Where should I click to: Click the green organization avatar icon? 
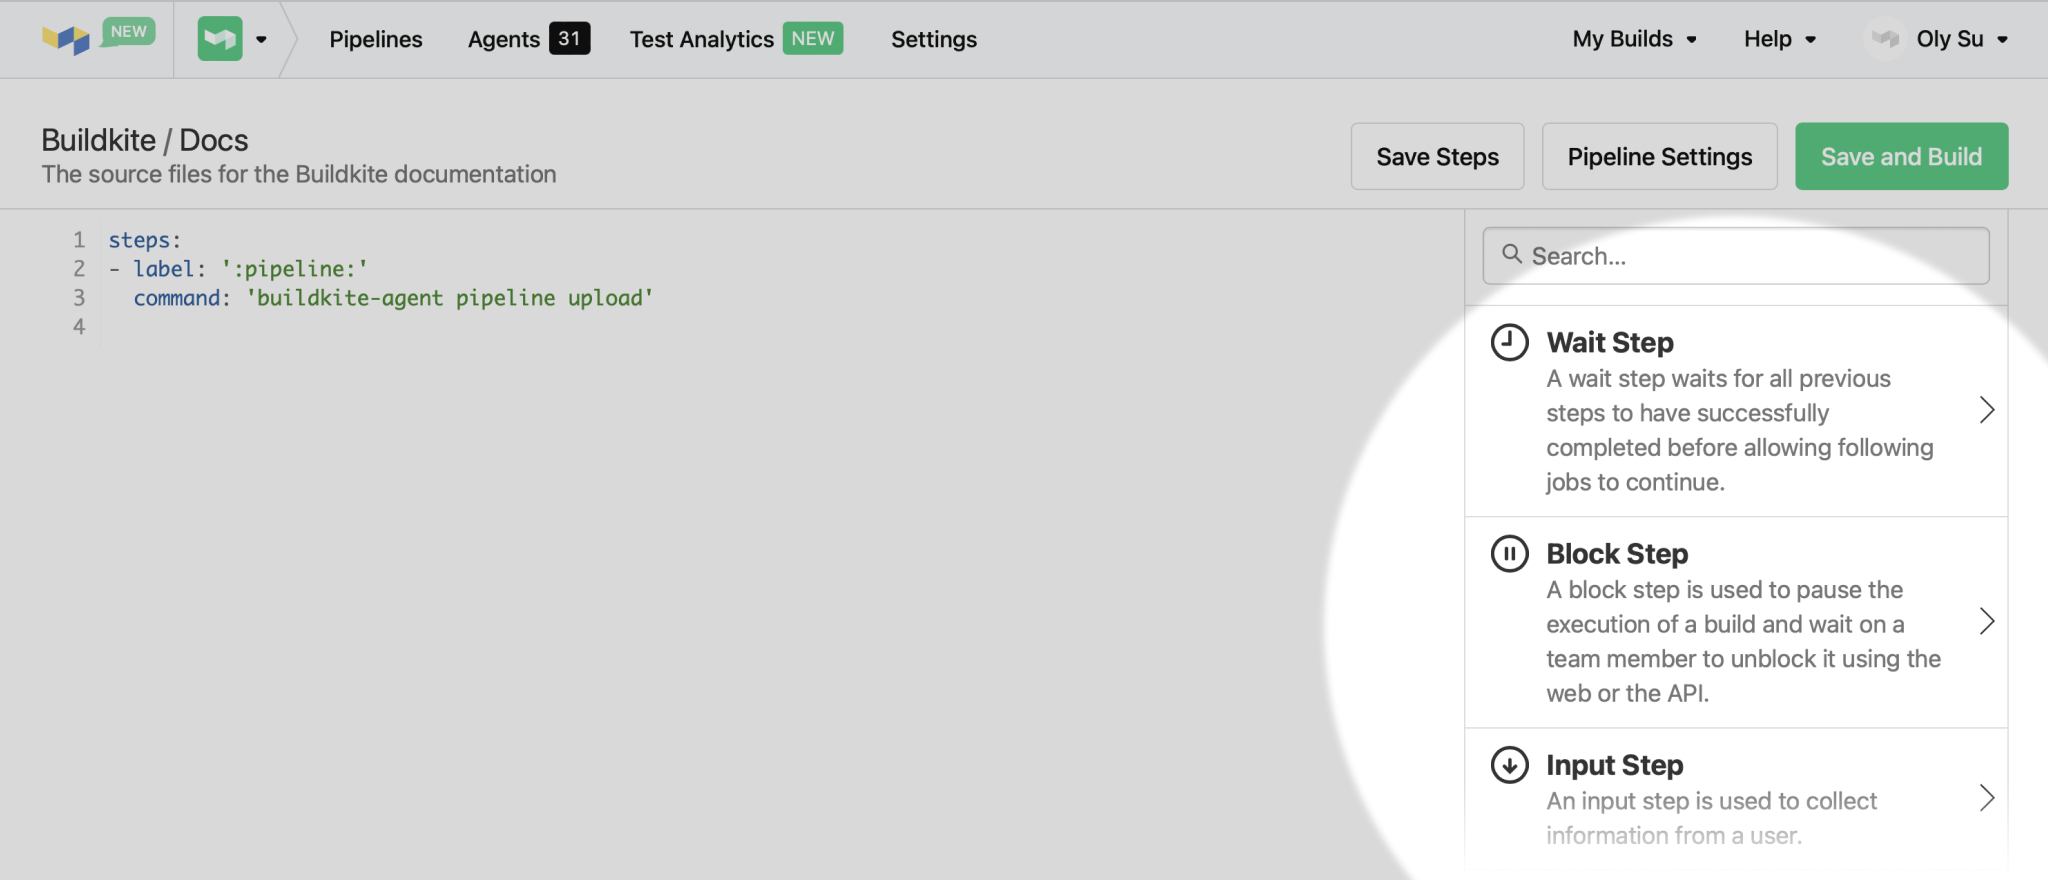(x=220, y=39)
